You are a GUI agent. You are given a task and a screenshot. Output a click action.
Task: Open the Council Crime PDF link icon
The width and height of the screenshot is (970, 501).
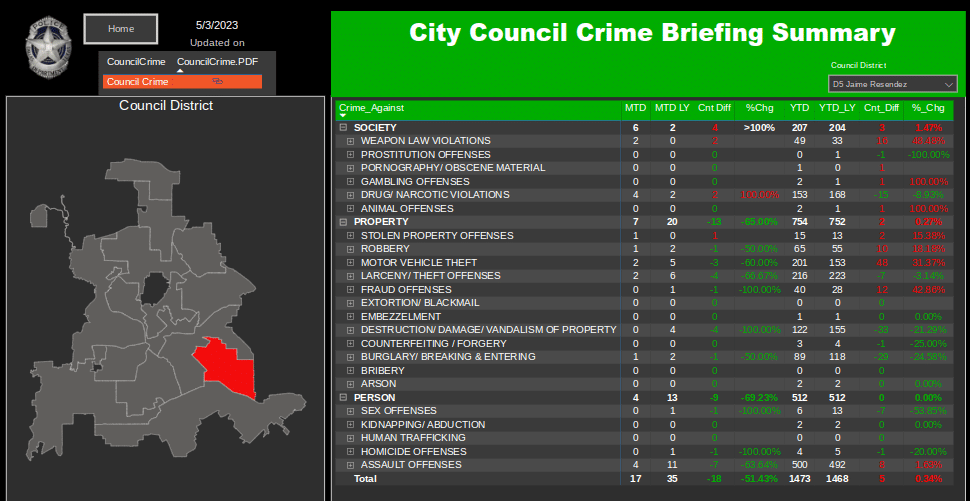coord(217,82)
